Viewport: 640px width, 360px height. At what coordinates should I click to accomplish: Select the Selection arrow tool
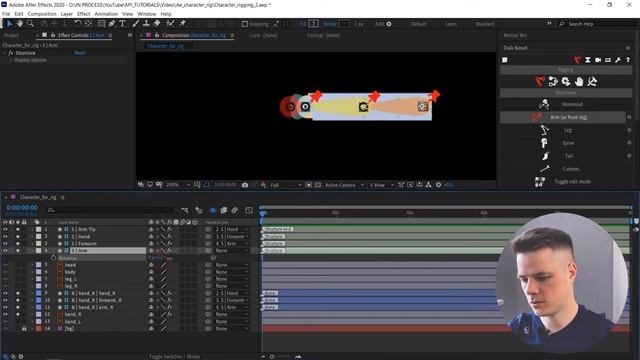(x=10, y=24)
